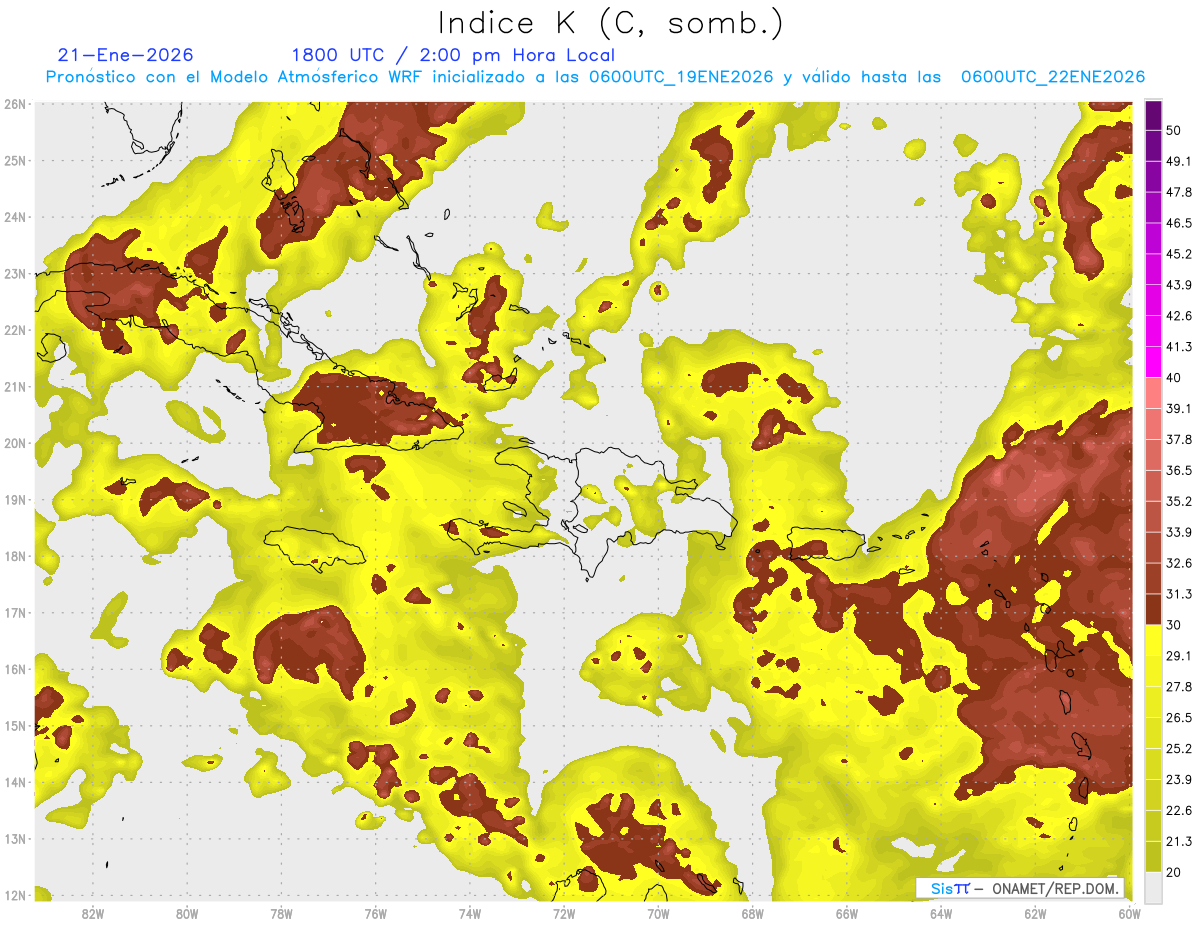Select the color scale value 47.8
The height and width of the screenshot is (927, 1200).
1179,192
